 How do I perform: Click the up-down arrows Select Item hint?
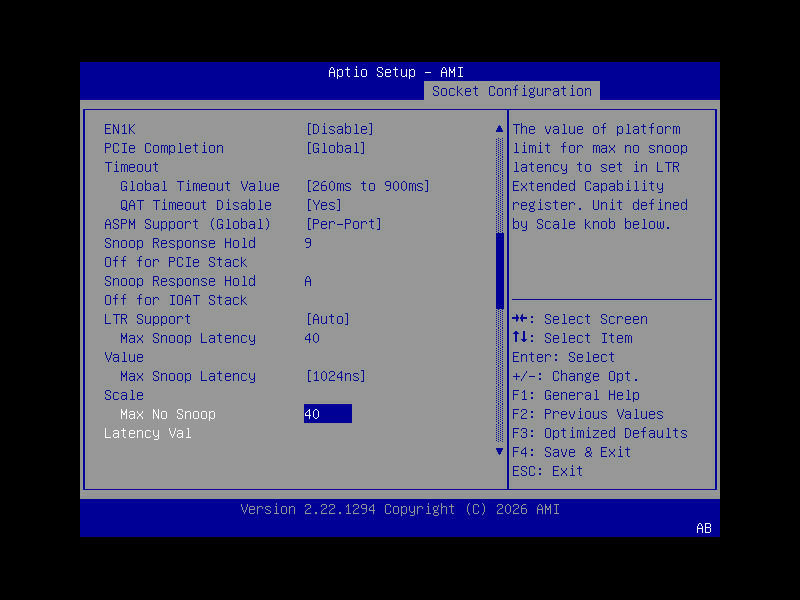[x=572, y=338]
